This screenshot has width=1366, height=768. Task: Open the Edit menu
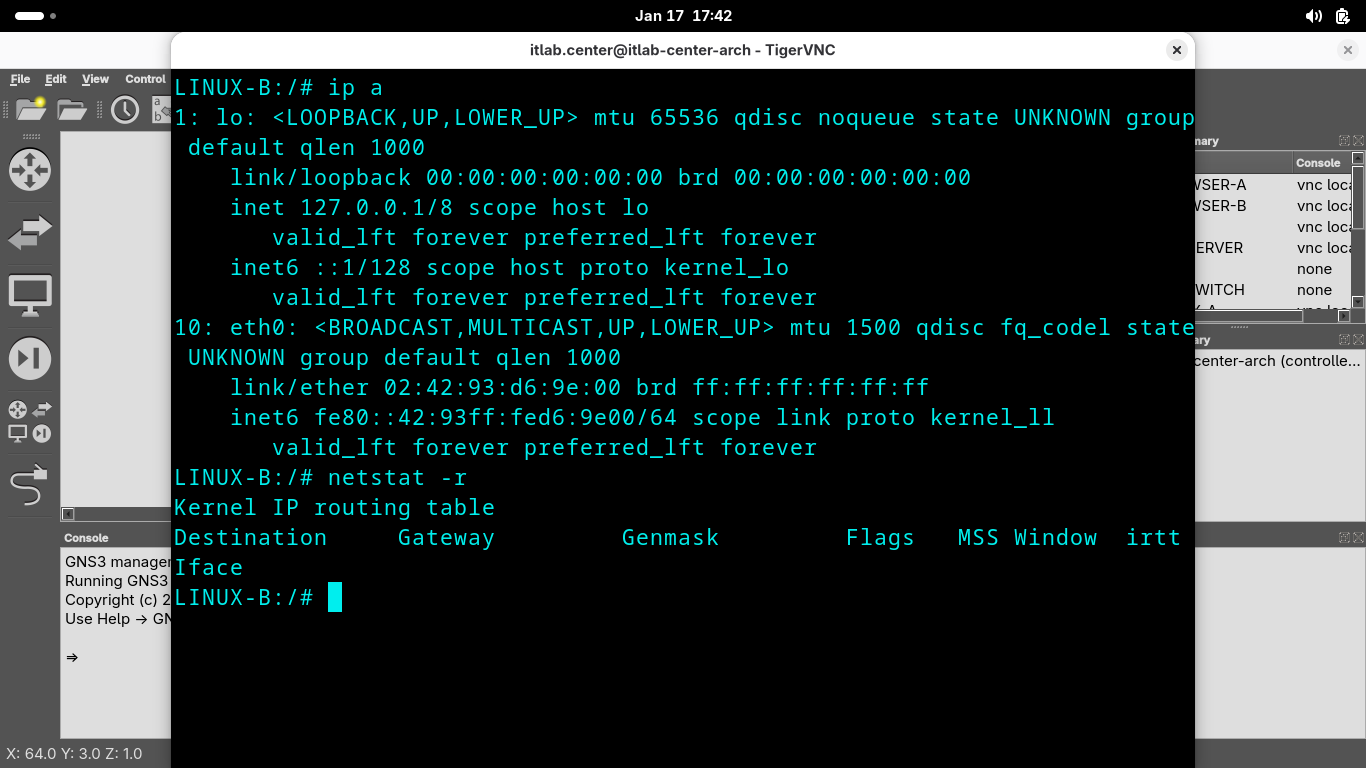coord(56,79)
